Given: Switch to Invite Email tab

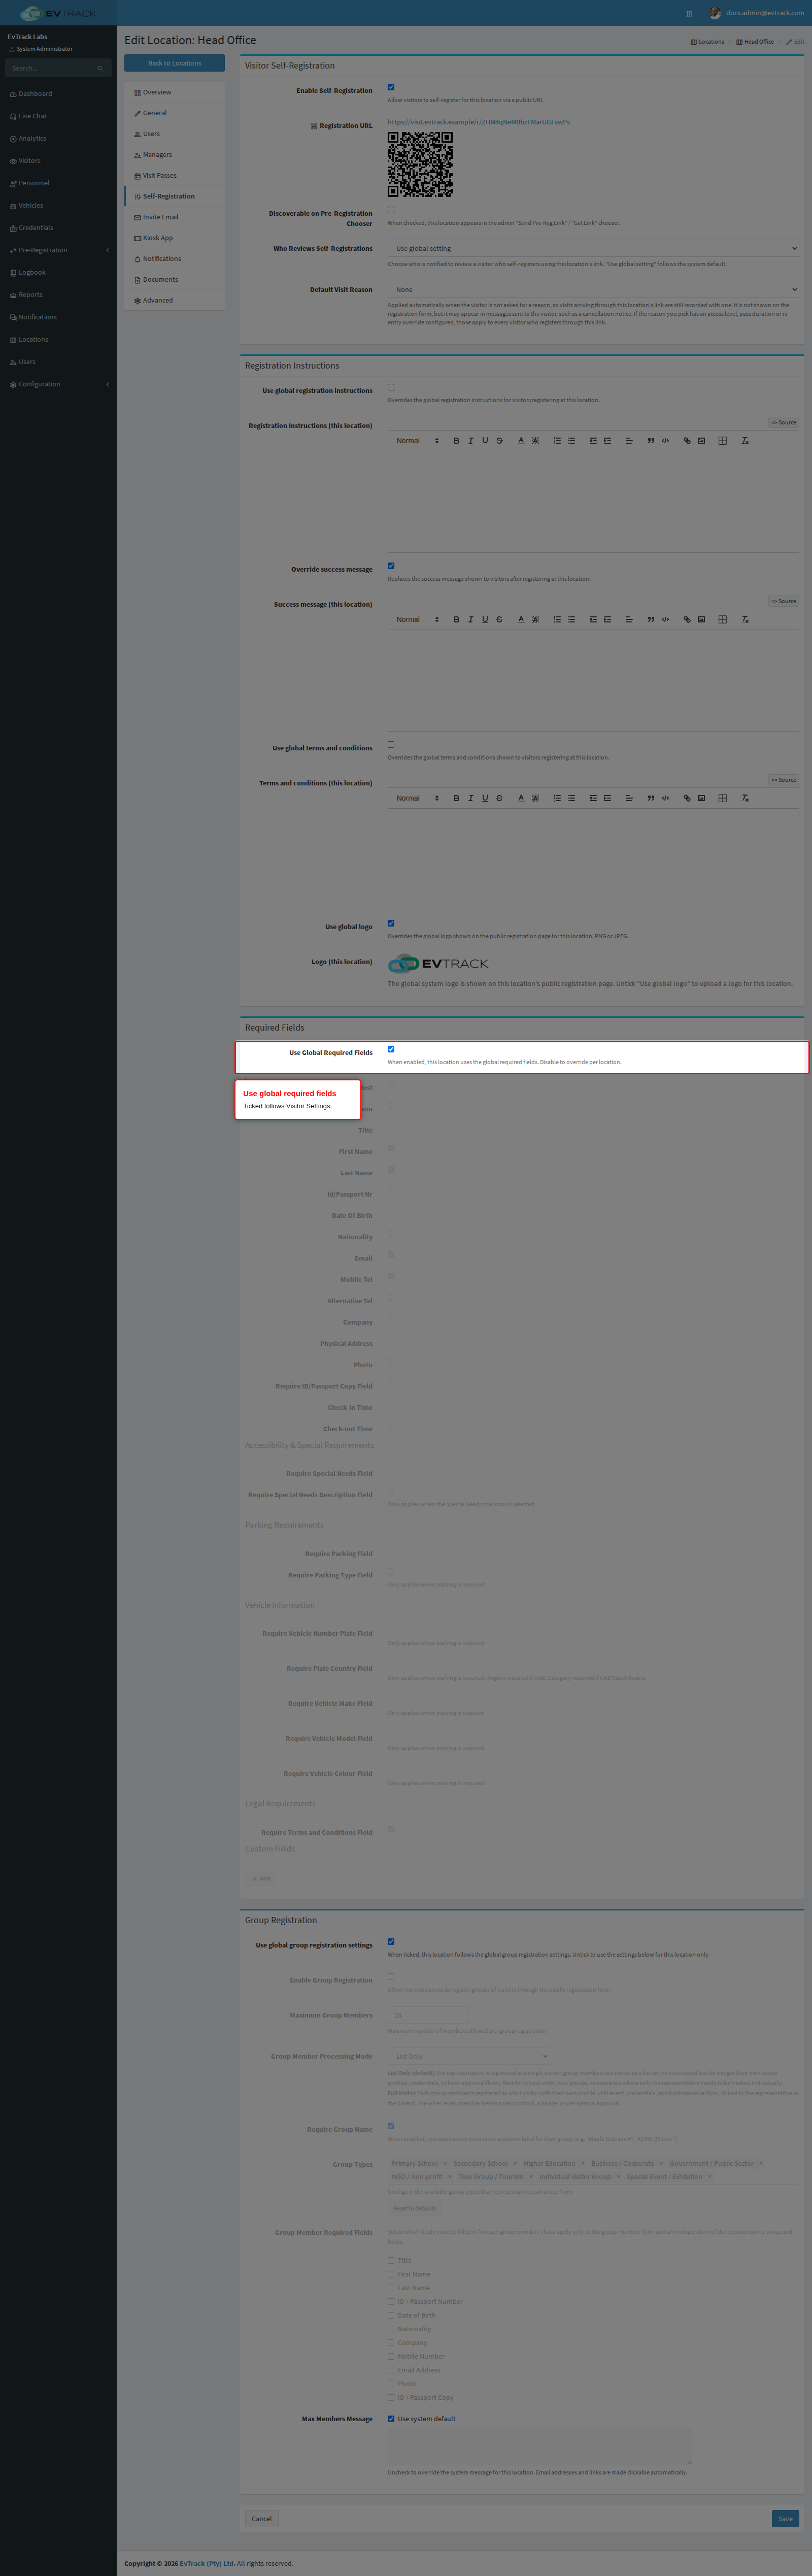Looking at the screenshot, I should pos(174,217).
